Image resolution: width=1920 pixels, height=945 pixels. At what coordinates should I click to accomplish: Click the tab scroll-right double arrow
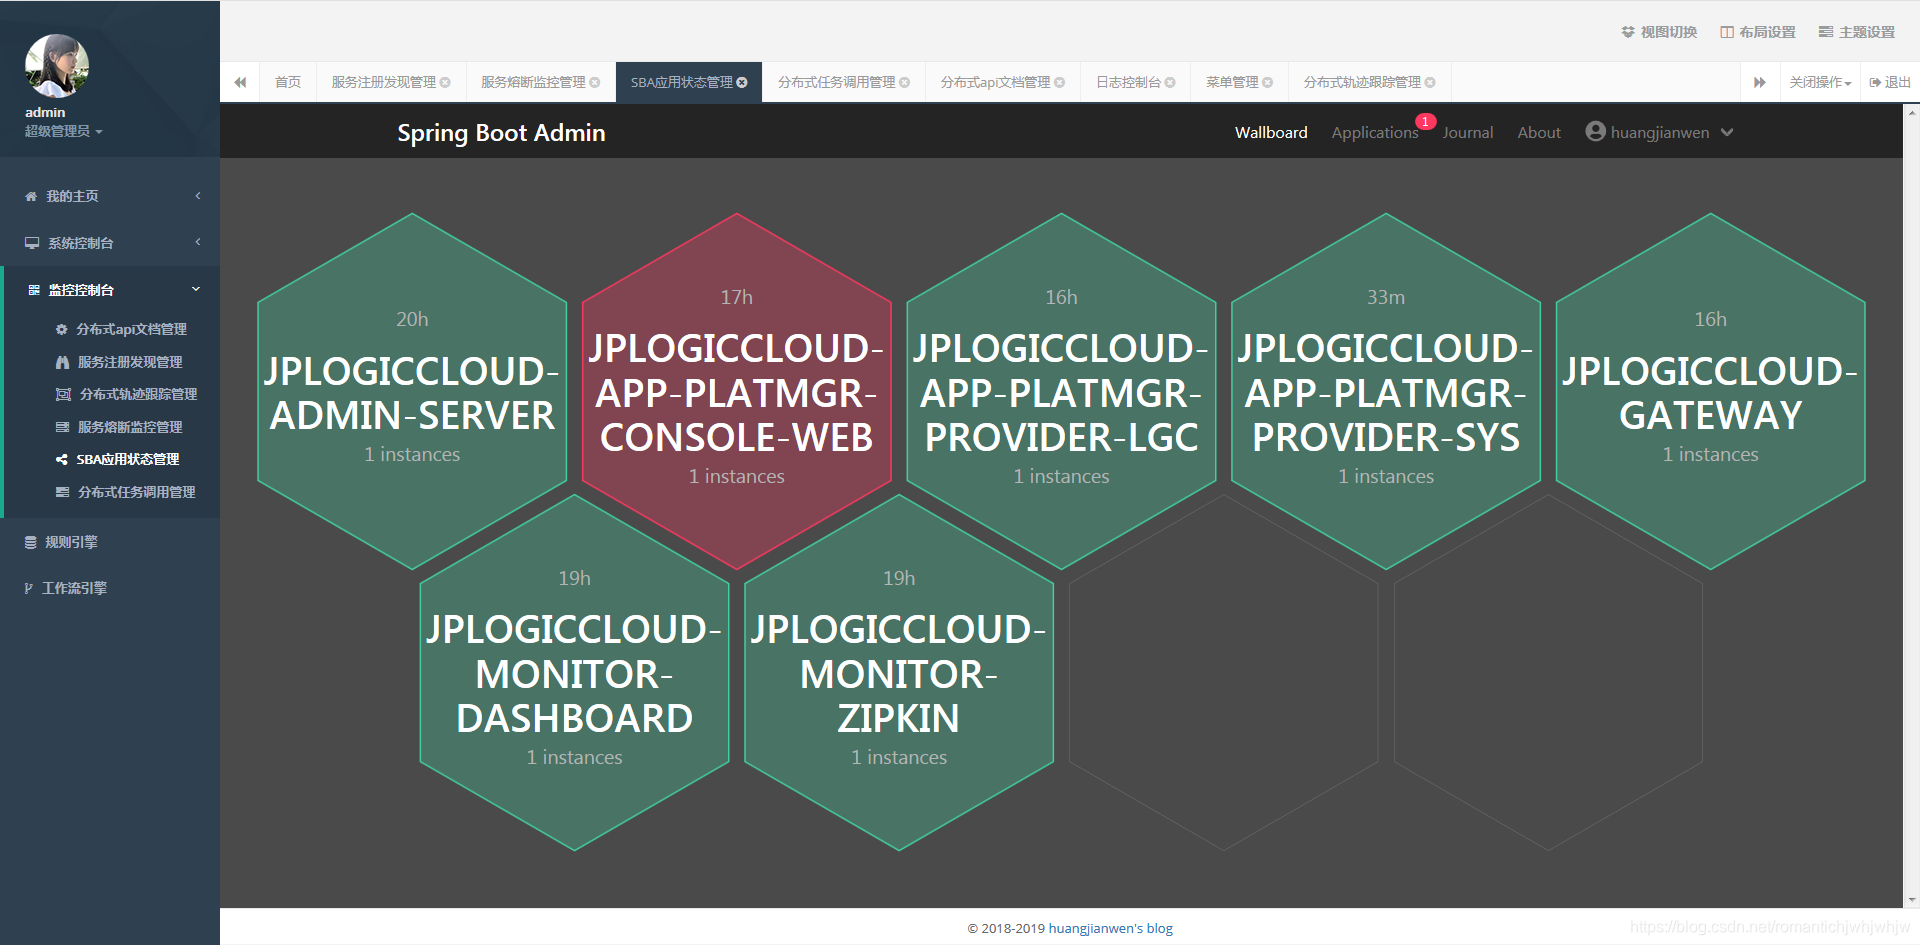click(x=1760, y=82)
